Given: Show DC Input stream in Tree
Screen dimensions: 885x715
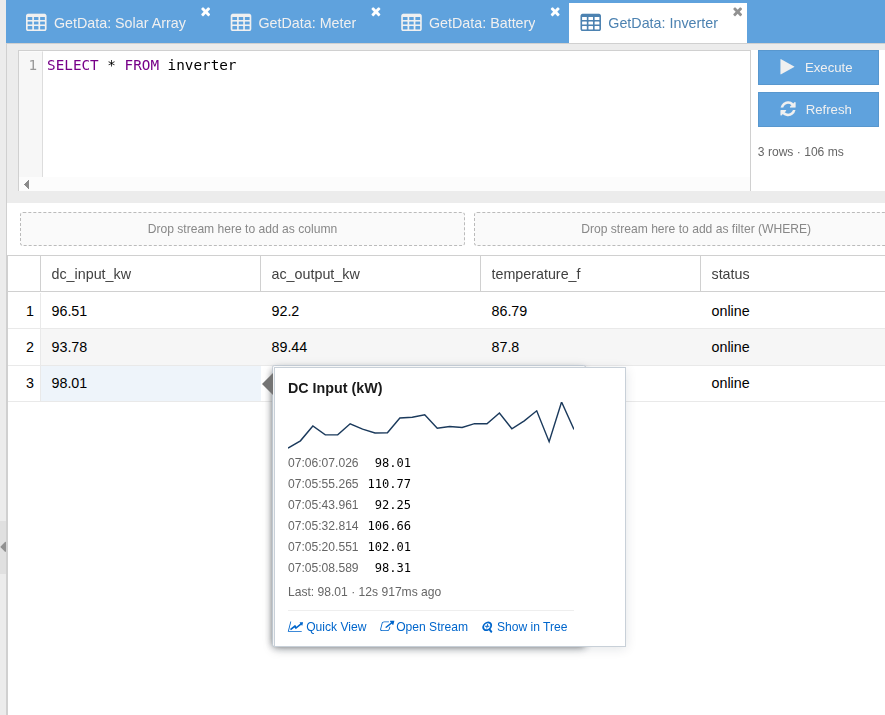Looking at the screenshot, I should tap(524, 627).
